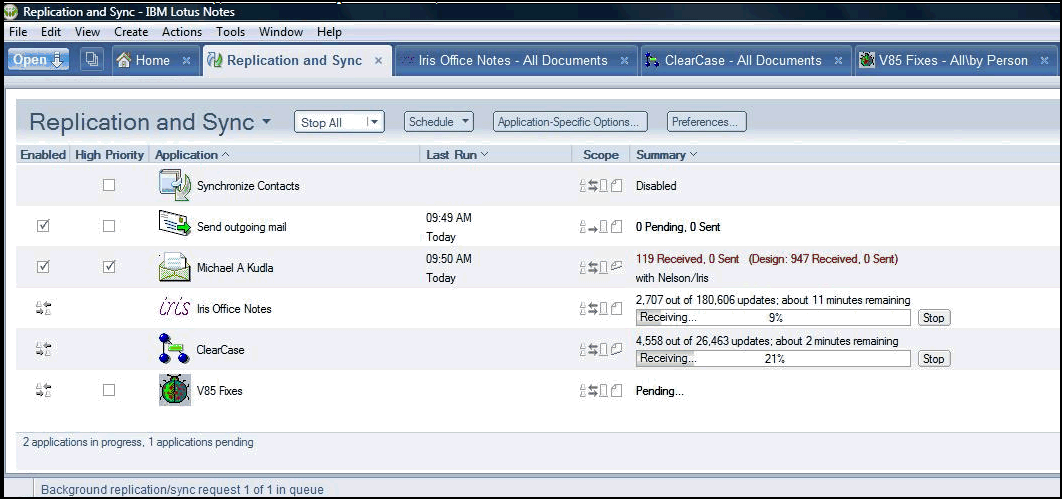Uncheck Enabled for Michael A Kudla
This screenshot has height=499, width=1062.
(43, 267)
